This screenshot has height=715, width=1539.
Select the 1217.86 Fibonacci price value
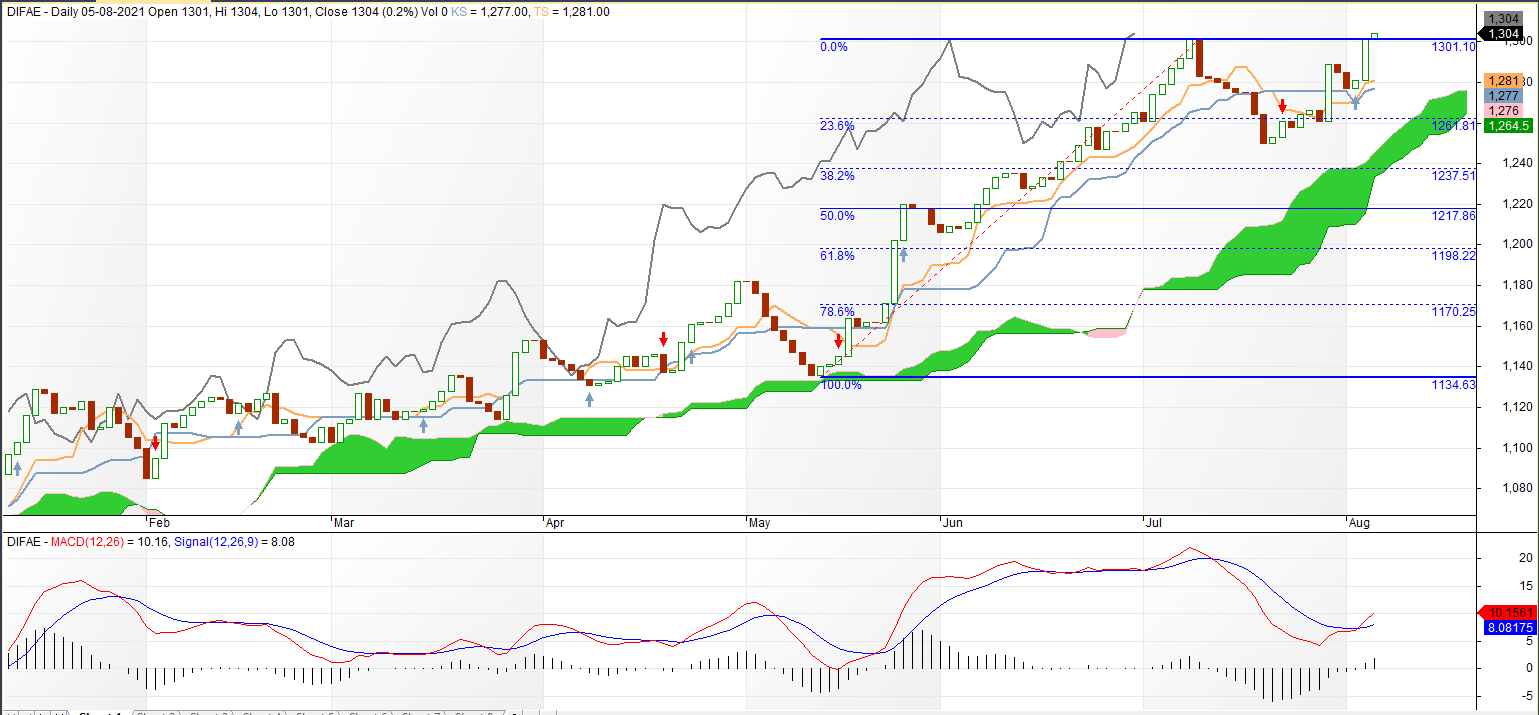point(1454,215)
